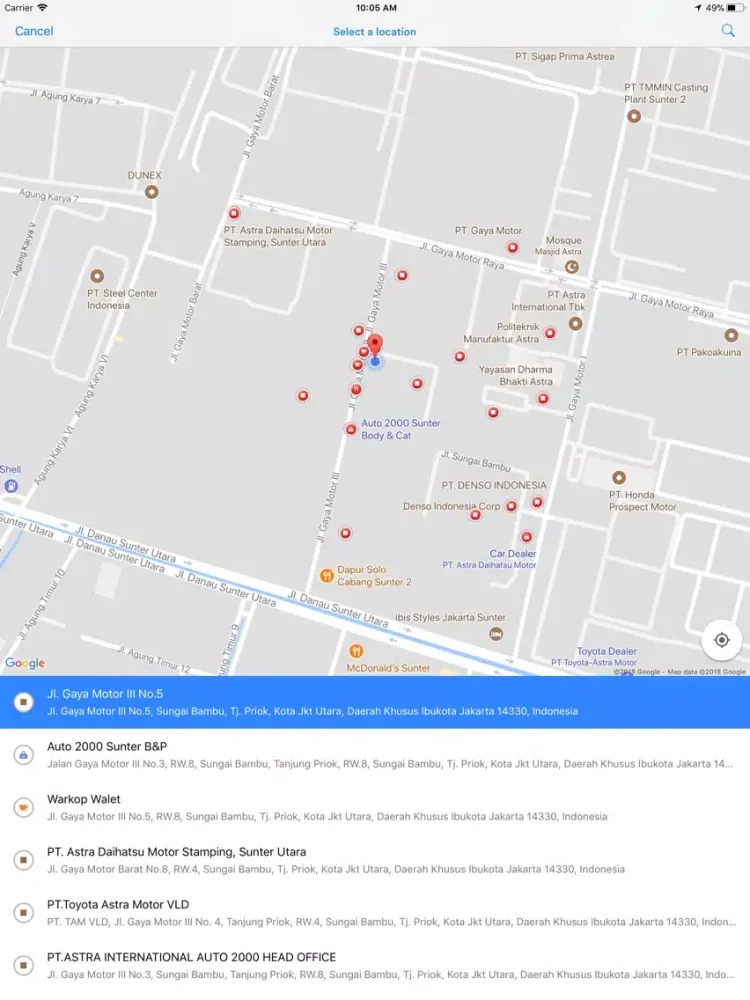Tap Car Dealer PT. Astra Daihatsu Motor label

pos(490,559)
